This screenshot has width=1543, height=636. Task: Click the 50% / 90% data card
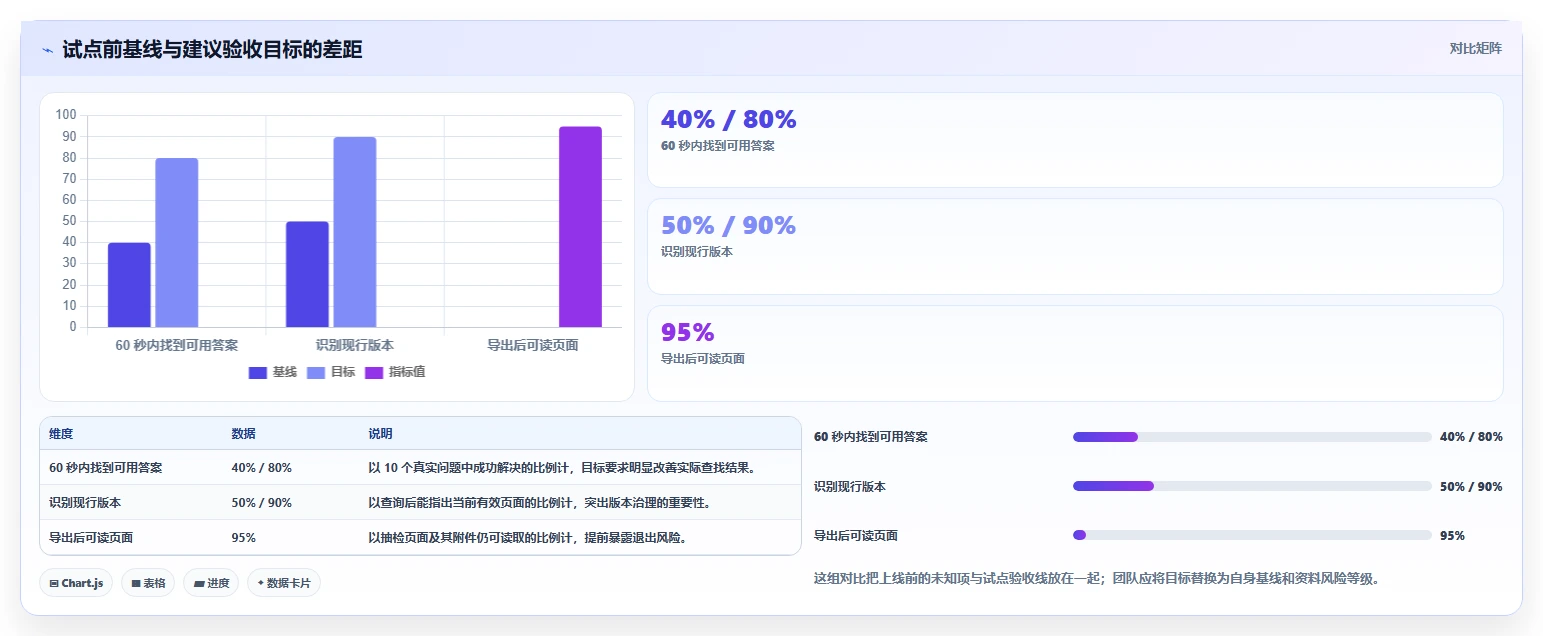pyautogui.click(x=1075, y=246)
